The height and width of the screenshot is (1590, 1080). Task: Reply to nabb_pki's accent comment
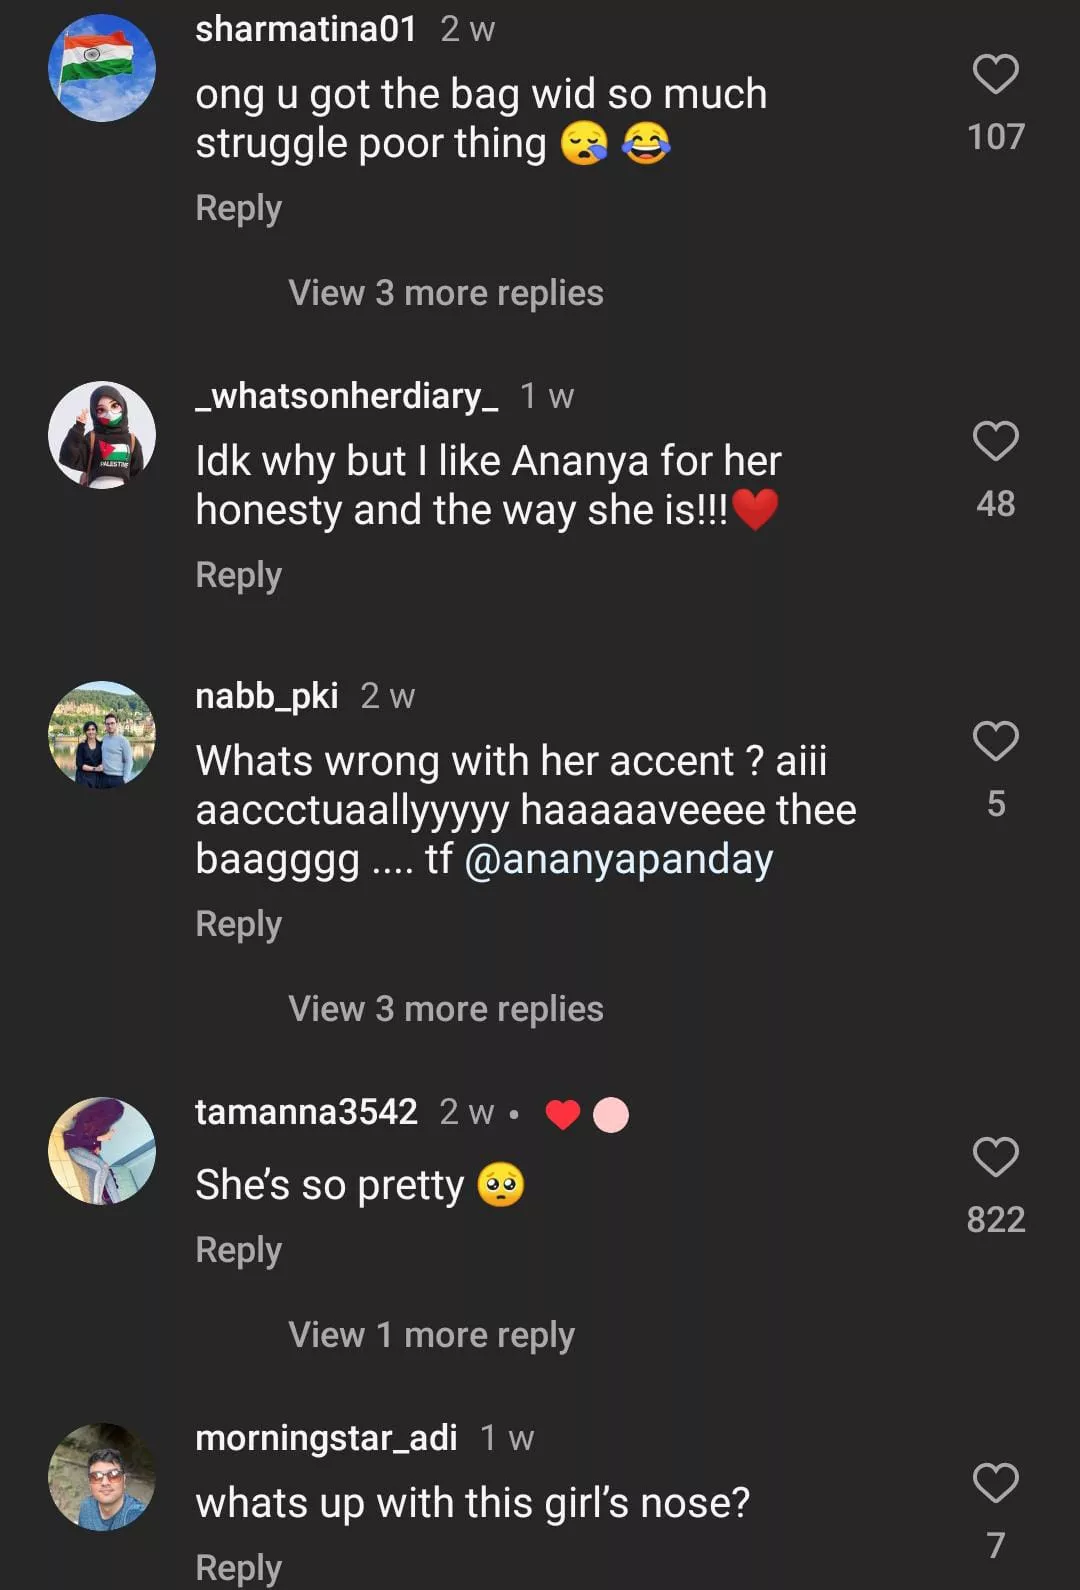pyautogui.click(x=238, y=924)
